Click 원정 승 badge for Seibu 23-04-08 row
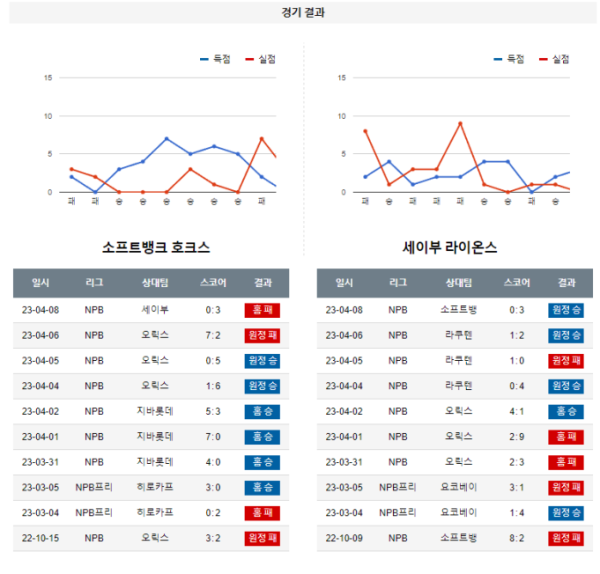The width and height of the screenshot is (600, 574). (566, 310)
